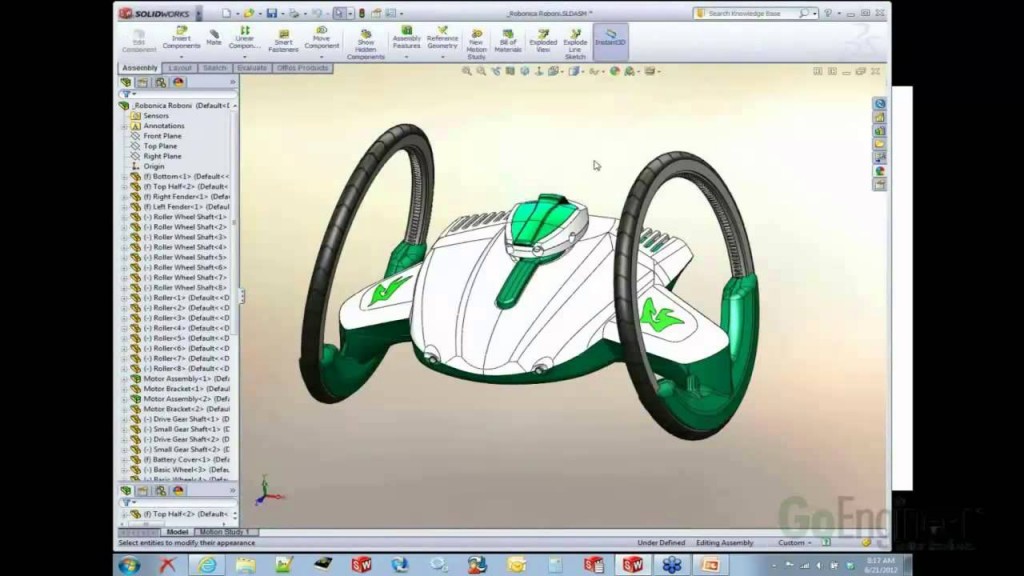Create a Bill of Materials

click(508, 40)
